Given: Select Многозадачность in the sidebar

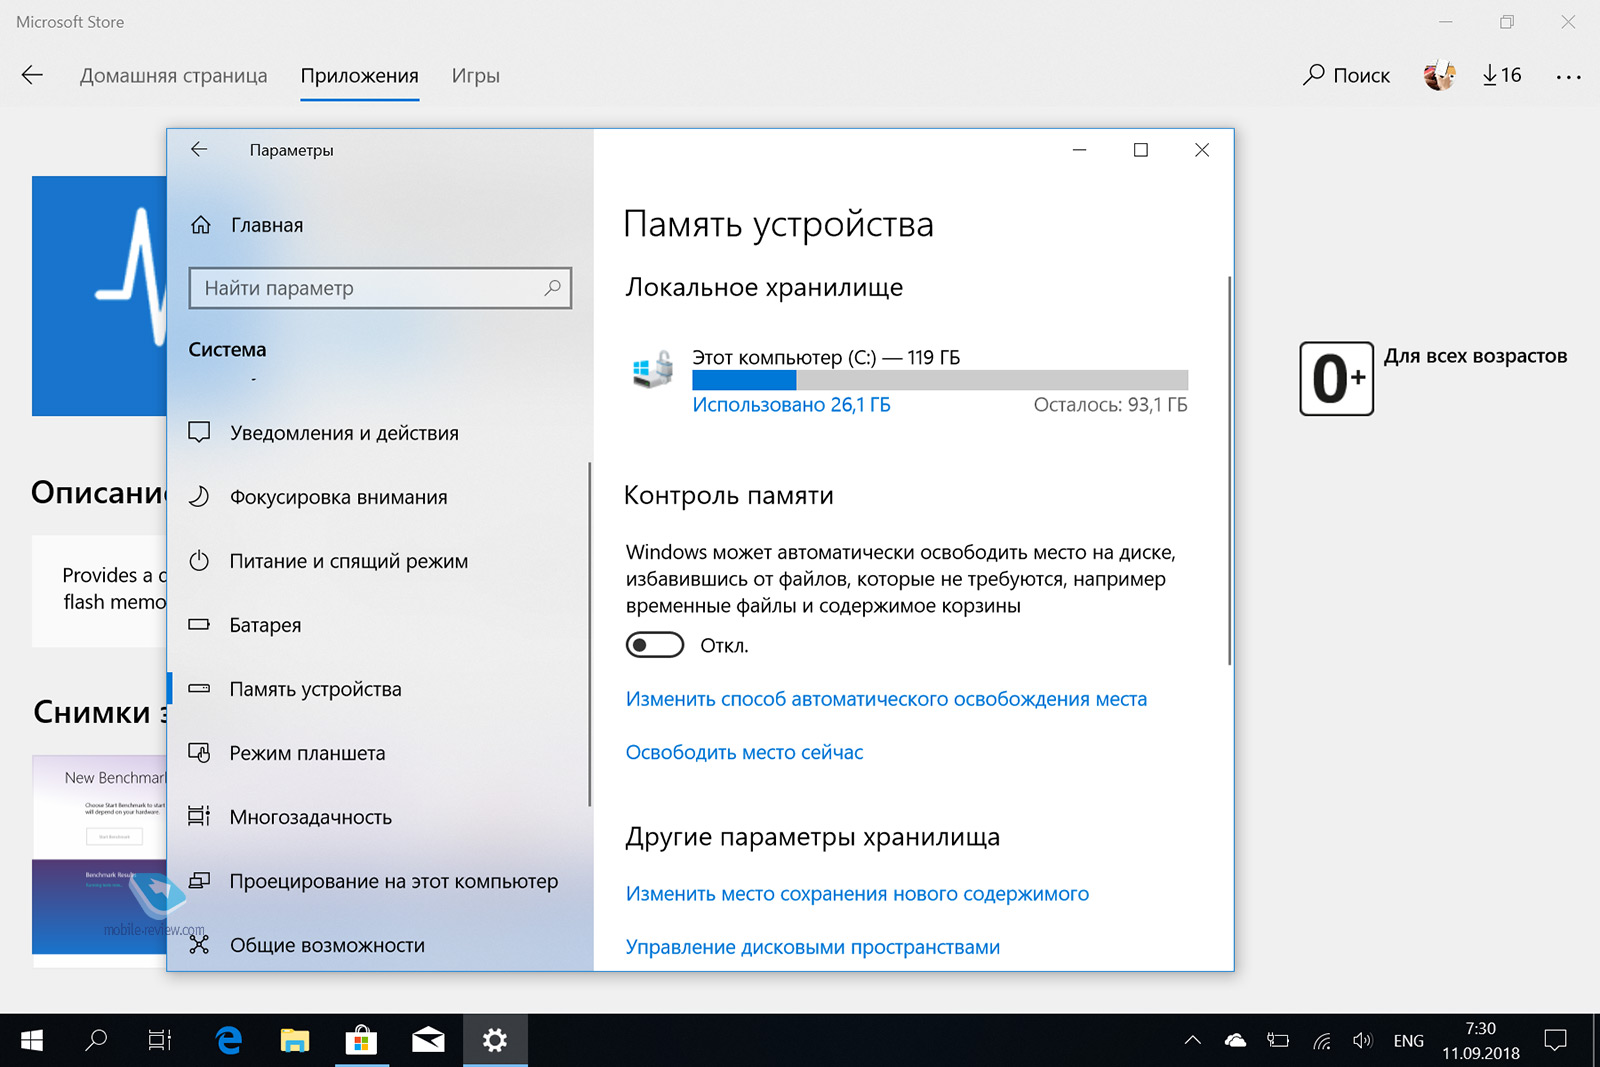Looking at the screenshot, I should click(310, 817).
